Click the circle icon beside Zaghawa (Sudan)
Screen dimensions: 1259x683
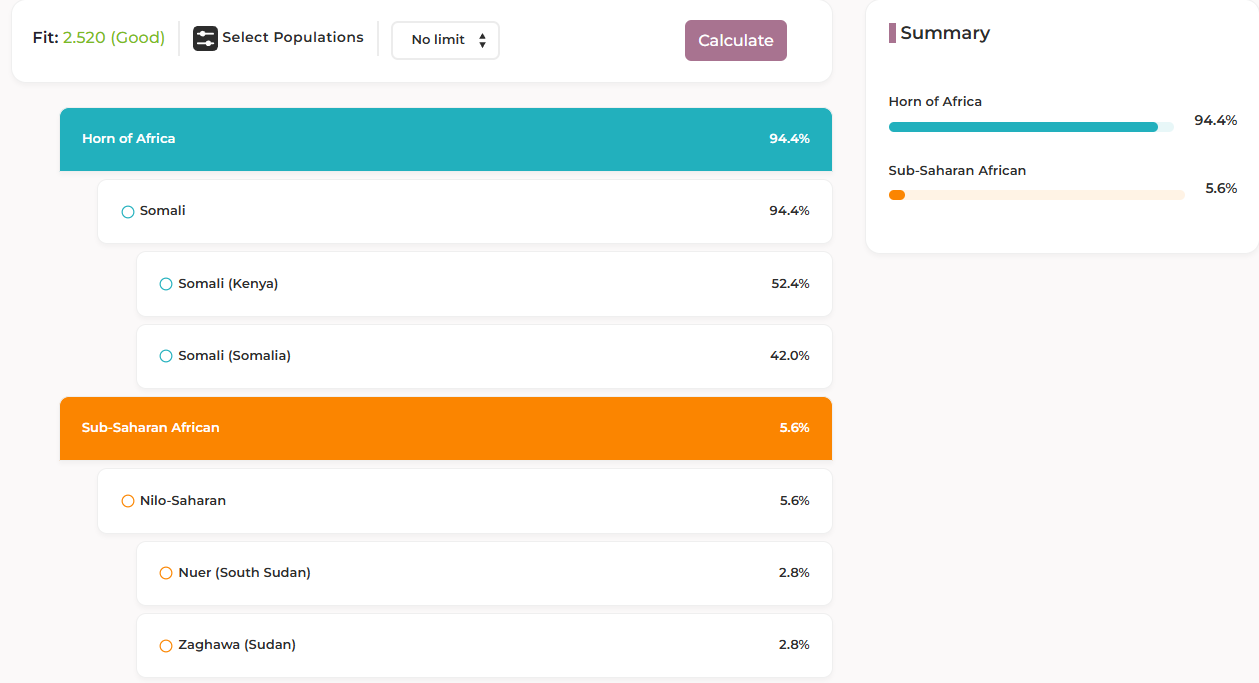click(166, 646)
